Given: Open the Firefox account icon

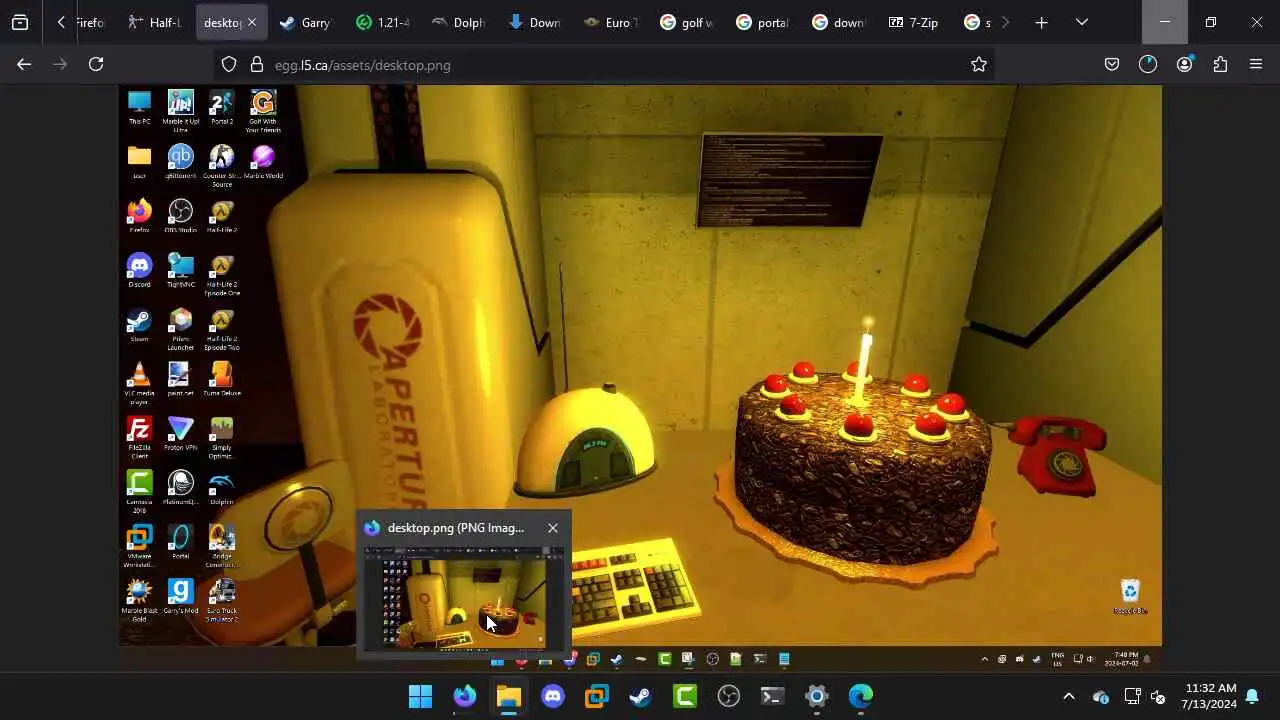Looking at the screenshot, I should point(1184,64).
